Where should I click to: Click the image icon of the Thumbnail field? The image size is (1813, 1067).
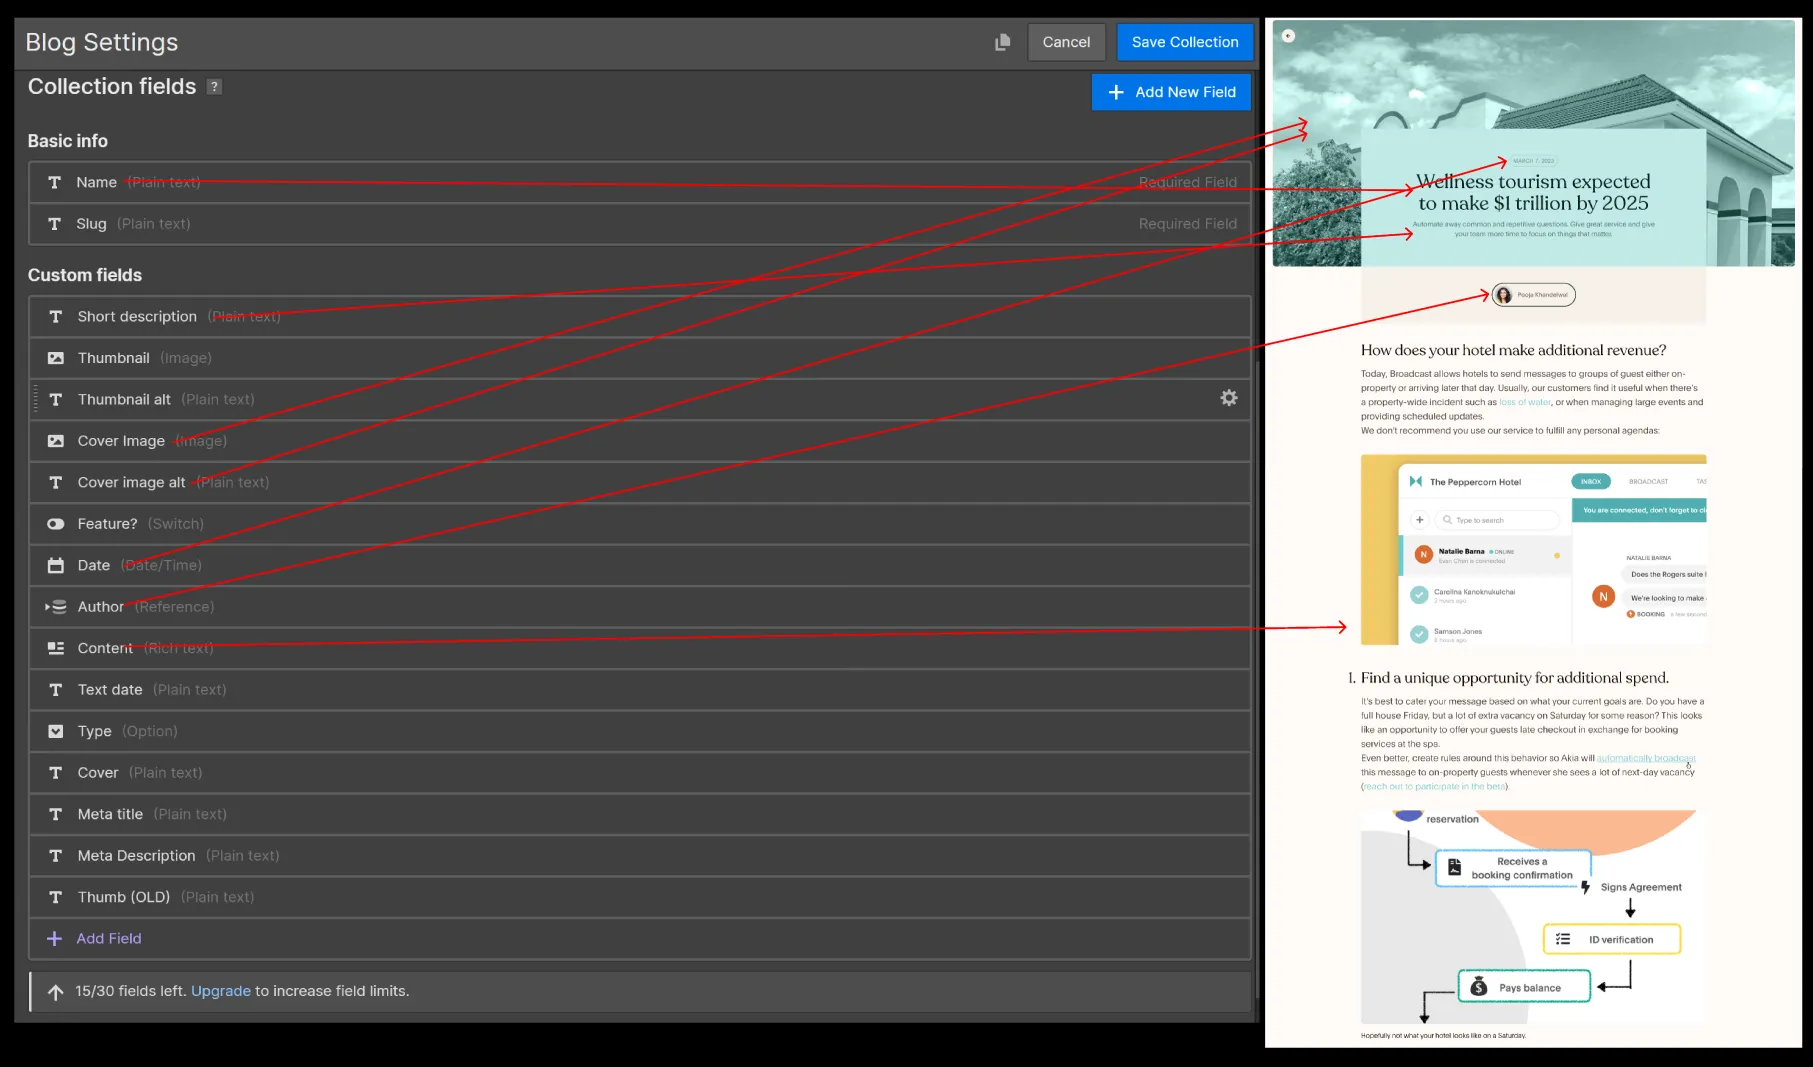tap(56, 358)
